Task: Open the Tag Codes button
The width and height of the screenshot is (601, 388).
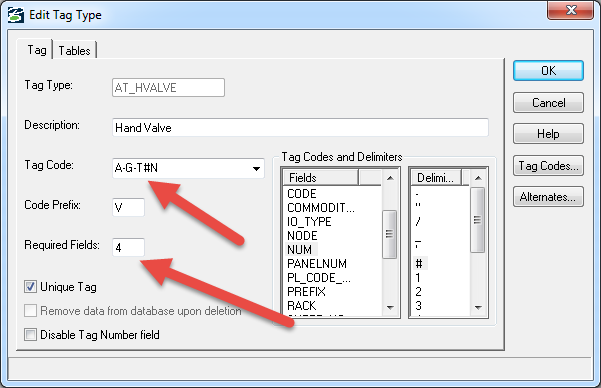Action: coord(548,166)
